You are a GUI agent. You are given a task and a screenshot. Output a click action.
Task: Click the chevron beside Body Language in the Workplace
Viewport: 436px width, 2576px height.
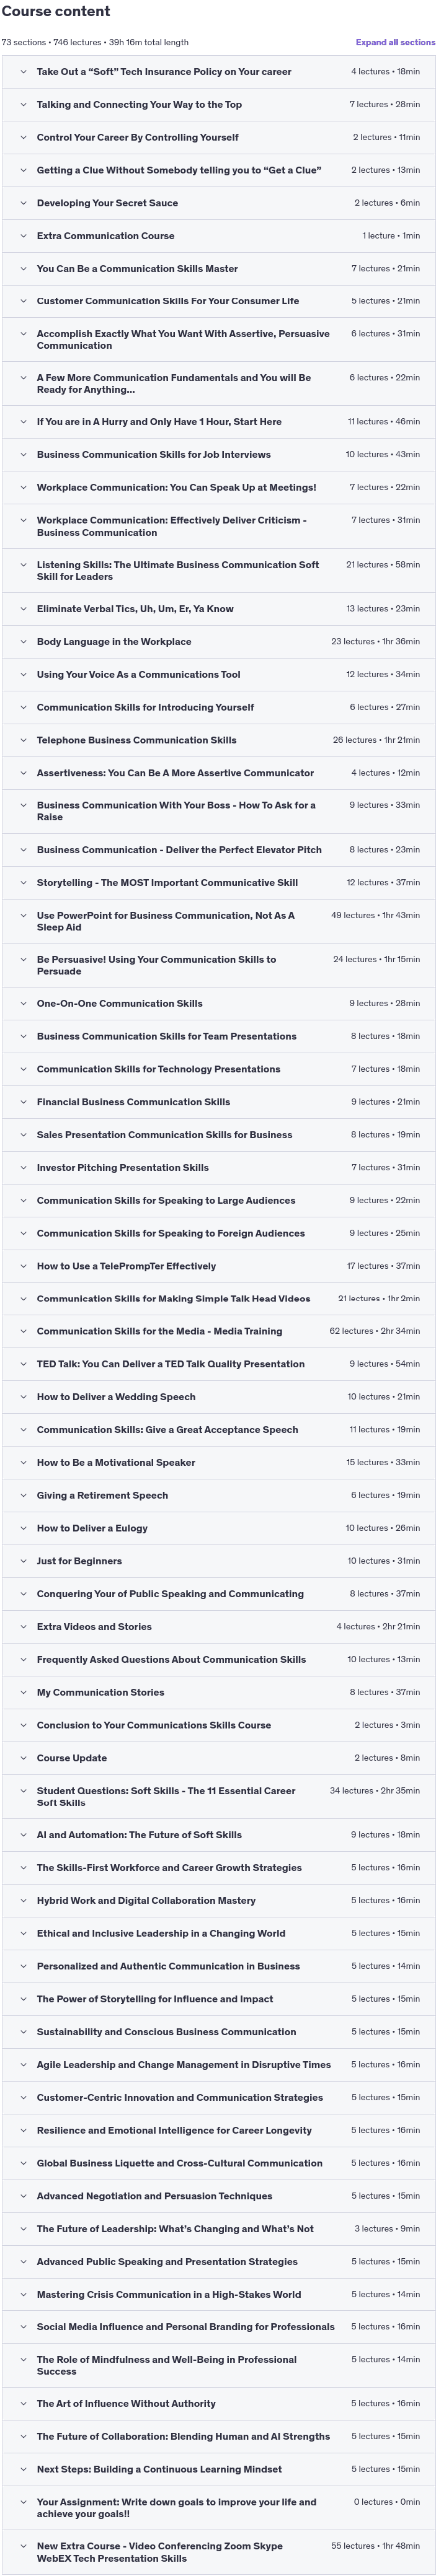(23, 642)
